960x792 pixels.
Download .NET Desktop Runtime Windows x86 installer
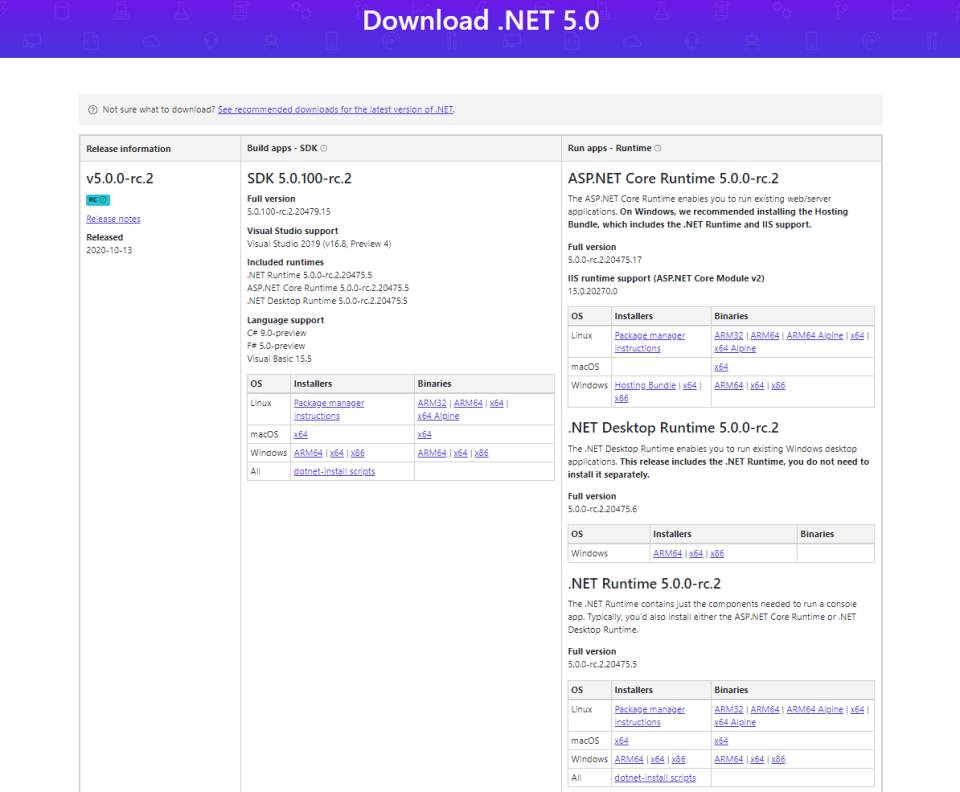pyautogui.click(x=717, y=553)
